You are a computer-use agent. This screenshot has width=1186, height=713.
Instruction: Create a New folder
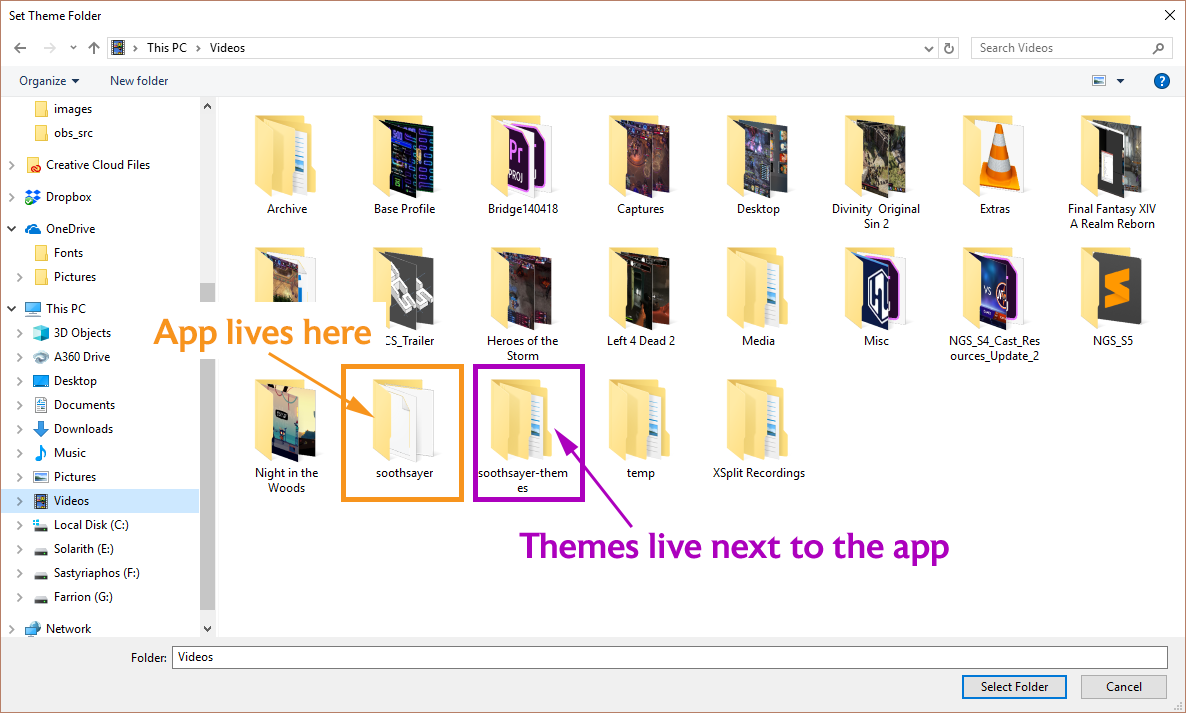(x=139, y=81)
